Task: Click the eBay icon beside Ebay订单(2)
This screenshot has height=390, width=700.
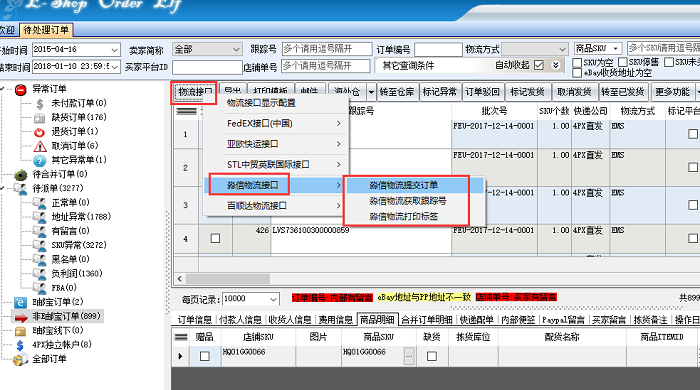Action: tap(20, 302)
